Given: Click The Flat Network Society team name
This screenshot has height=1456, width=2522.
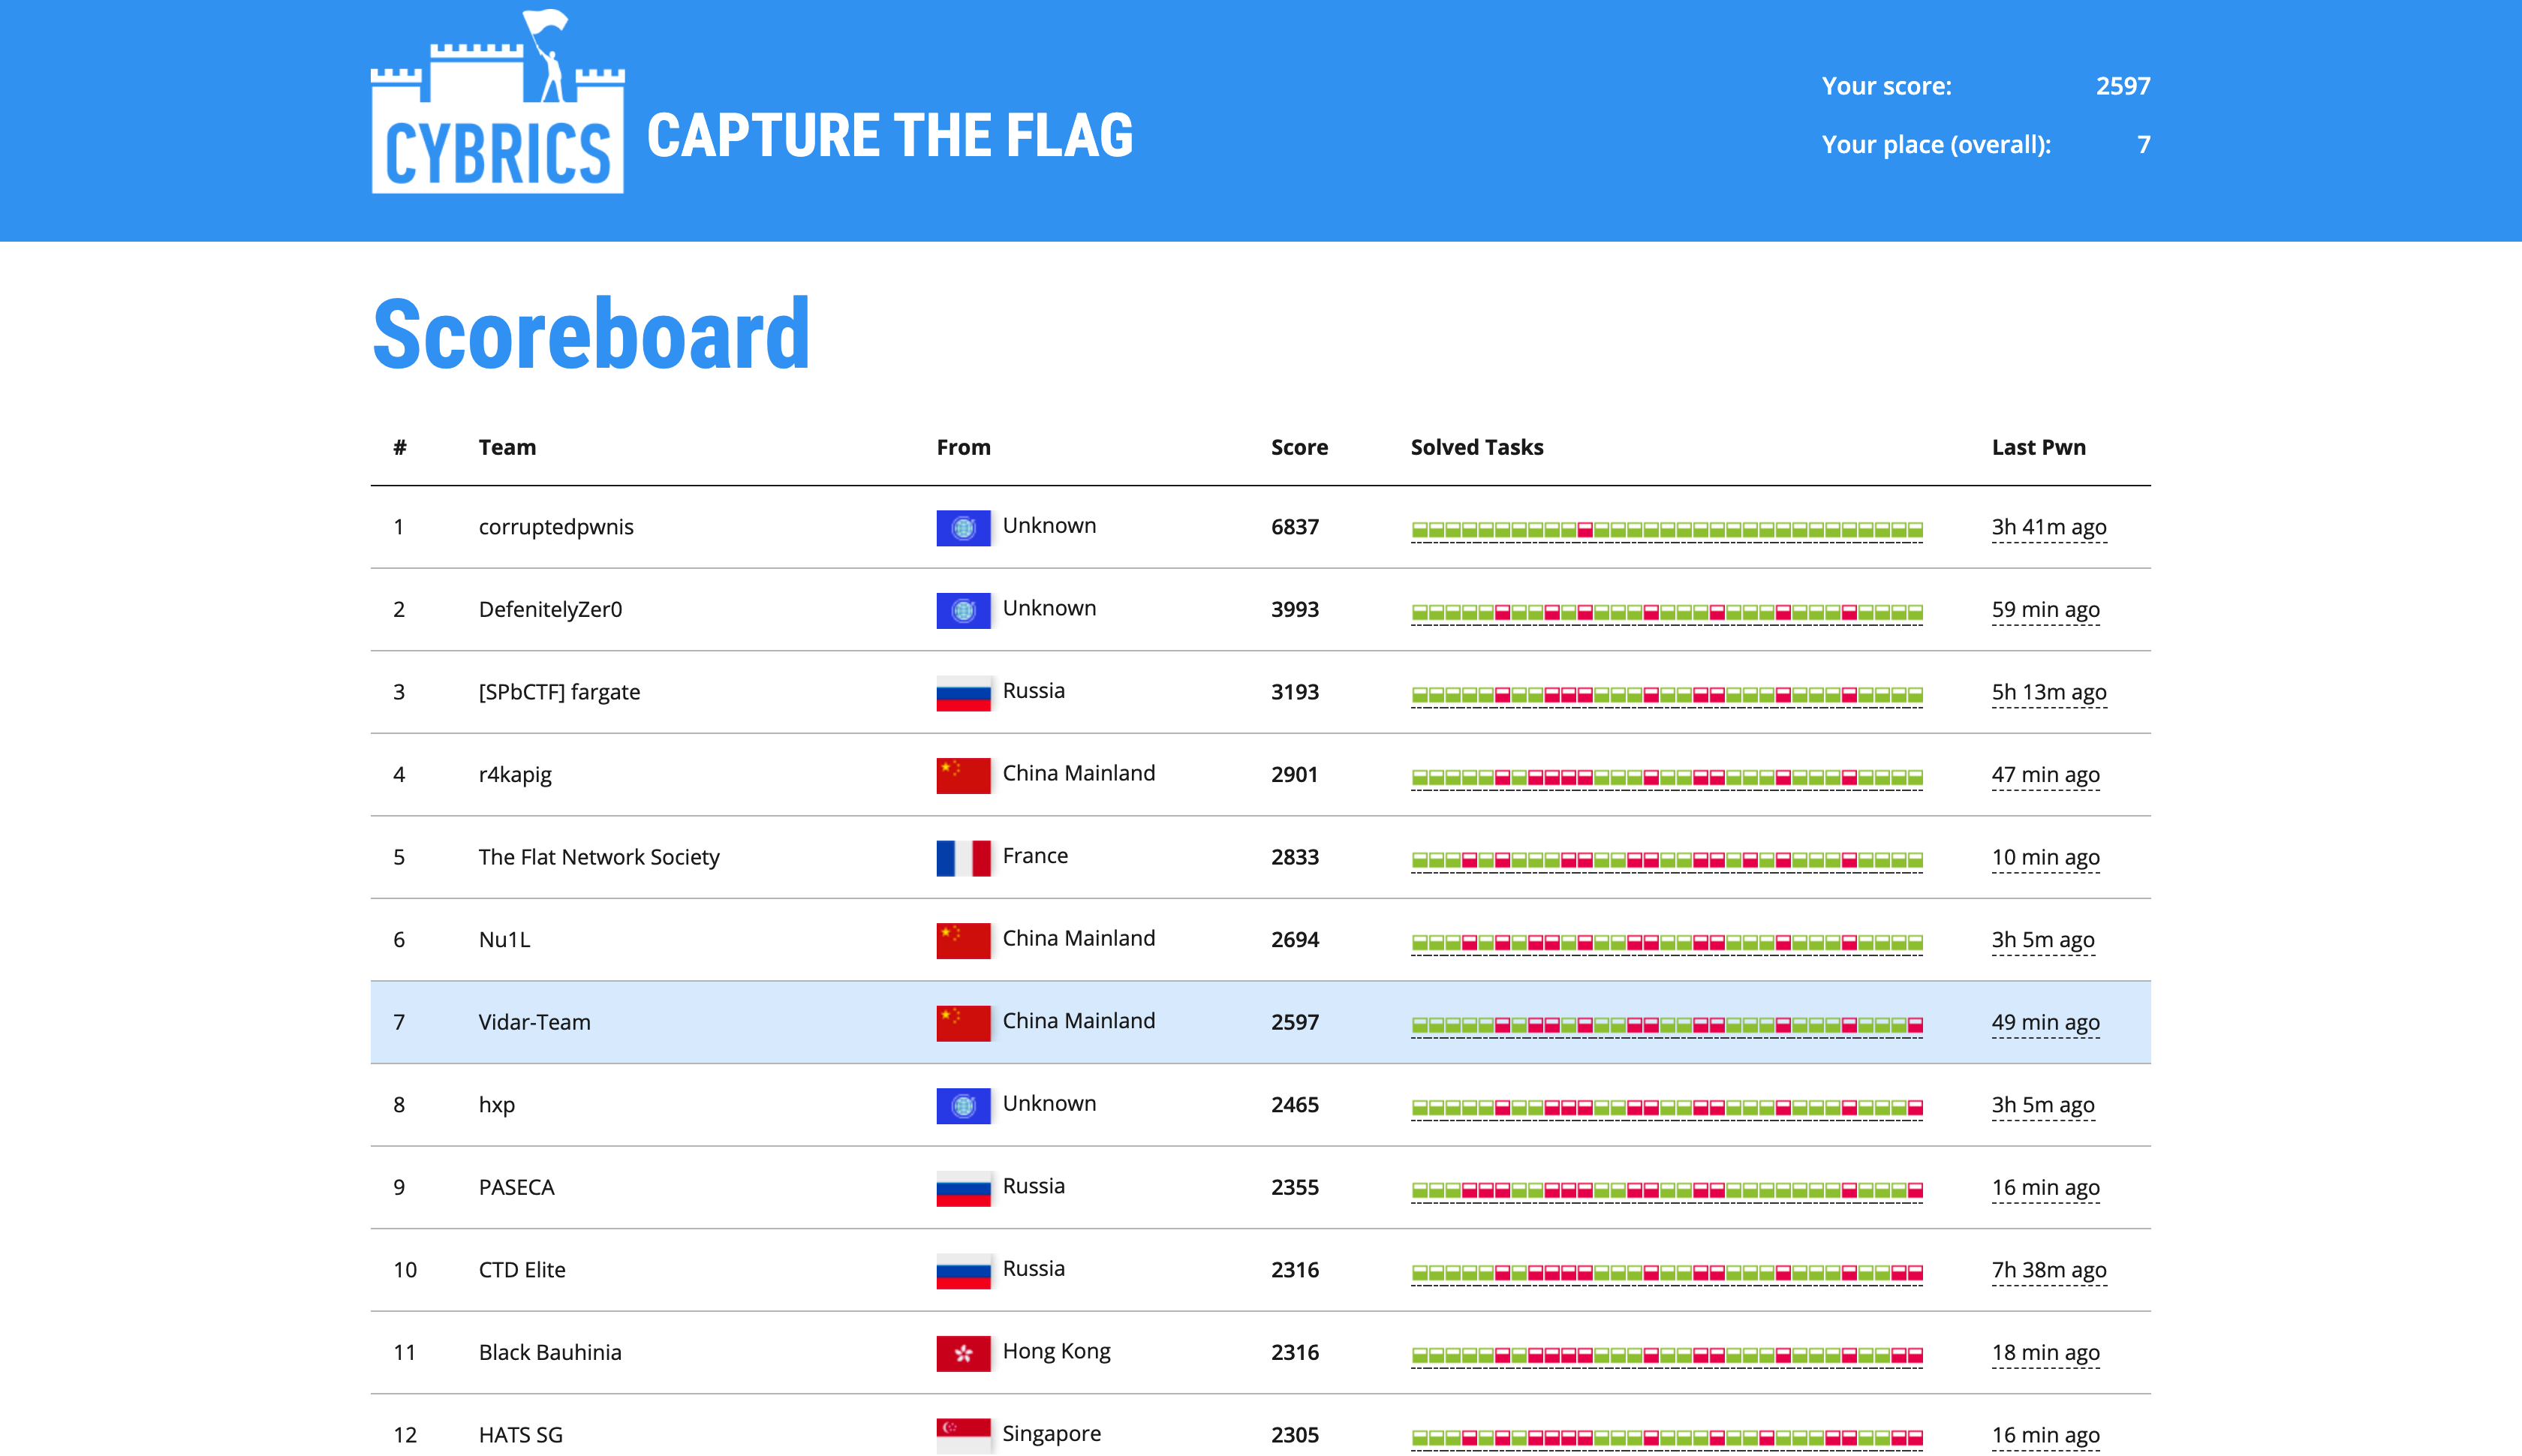Looking at the screenshot, I should point(598,857).
